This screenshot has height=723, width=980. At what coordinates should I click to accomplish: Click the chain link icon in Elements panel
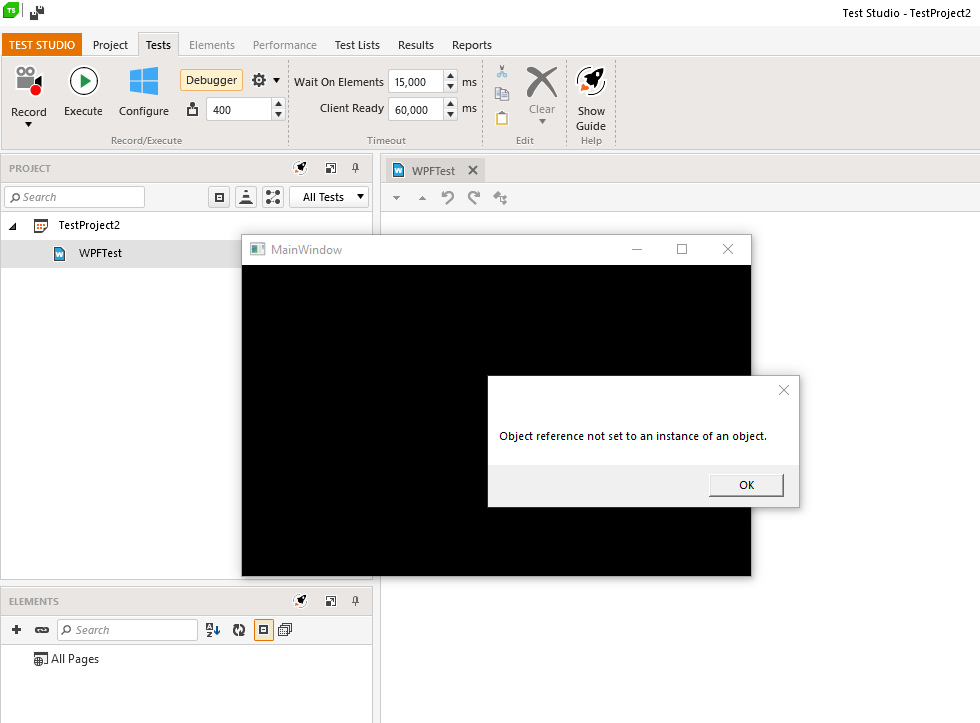point(42,630)
